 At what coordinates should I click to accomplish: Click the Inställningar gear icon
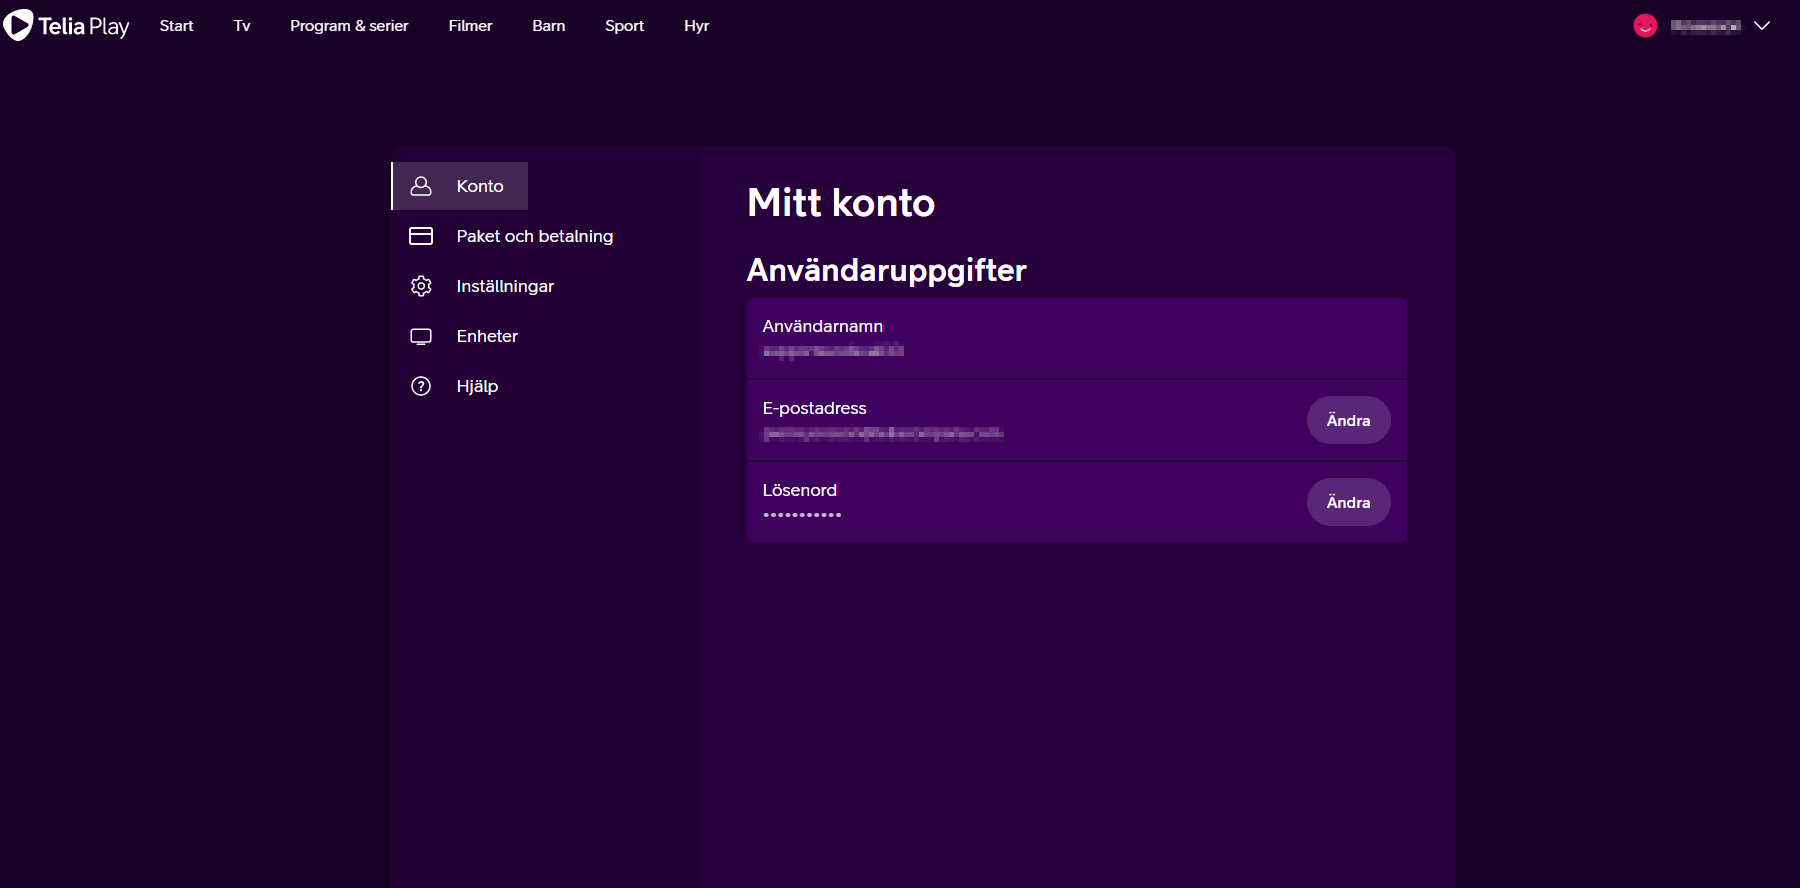[x=421, y=286]
